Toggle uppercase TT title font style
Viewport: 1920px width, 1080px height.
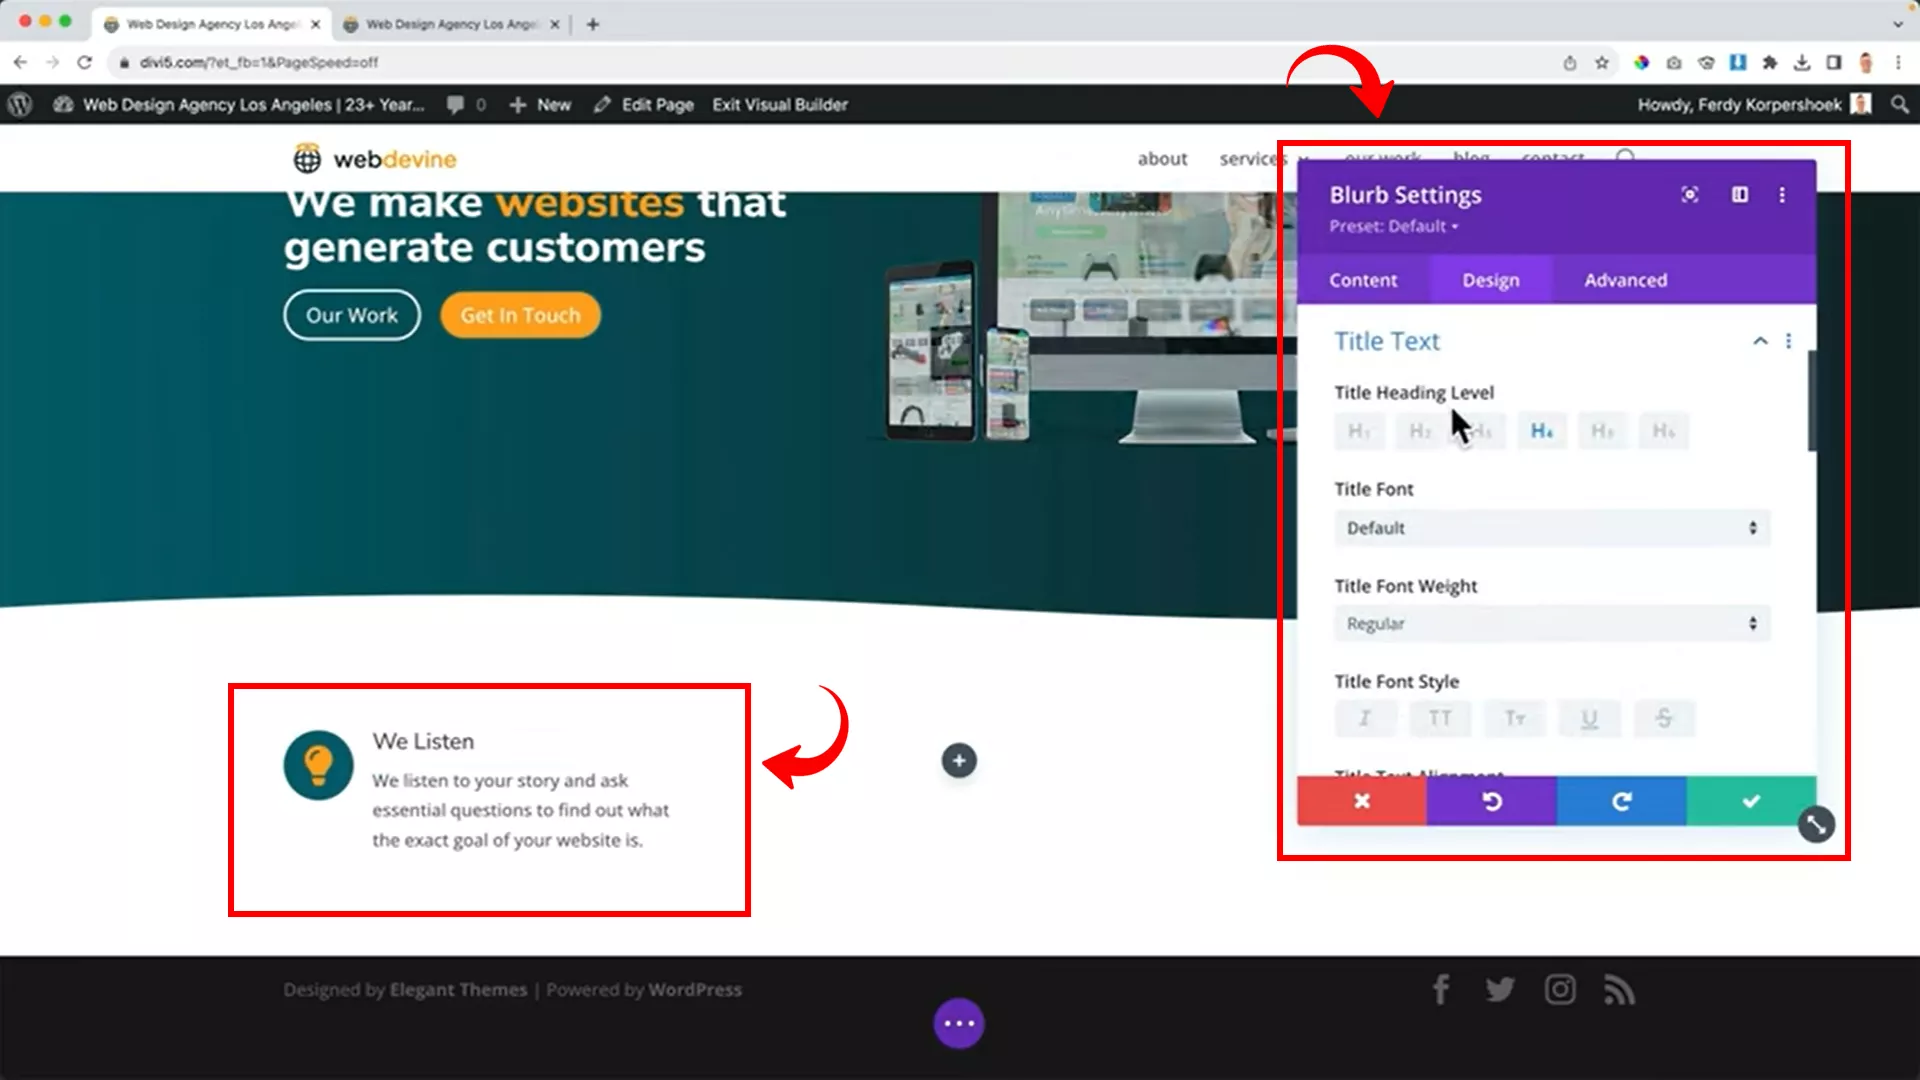coord(1439,718)
